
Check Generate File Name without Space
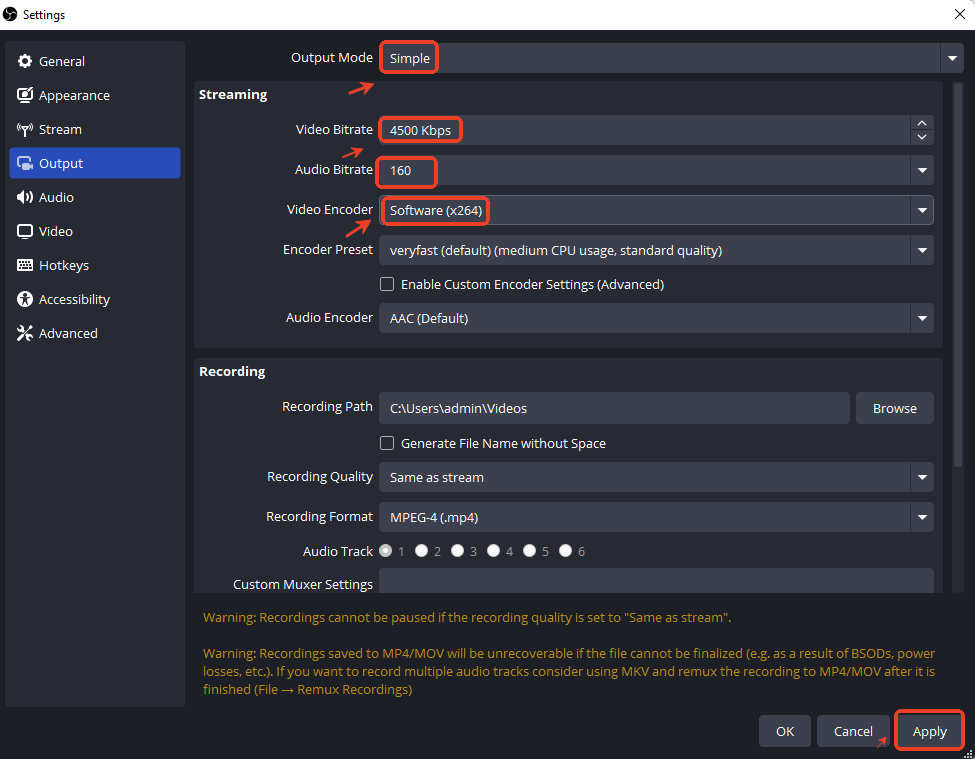pyautogui.click(x=387, y=443)
